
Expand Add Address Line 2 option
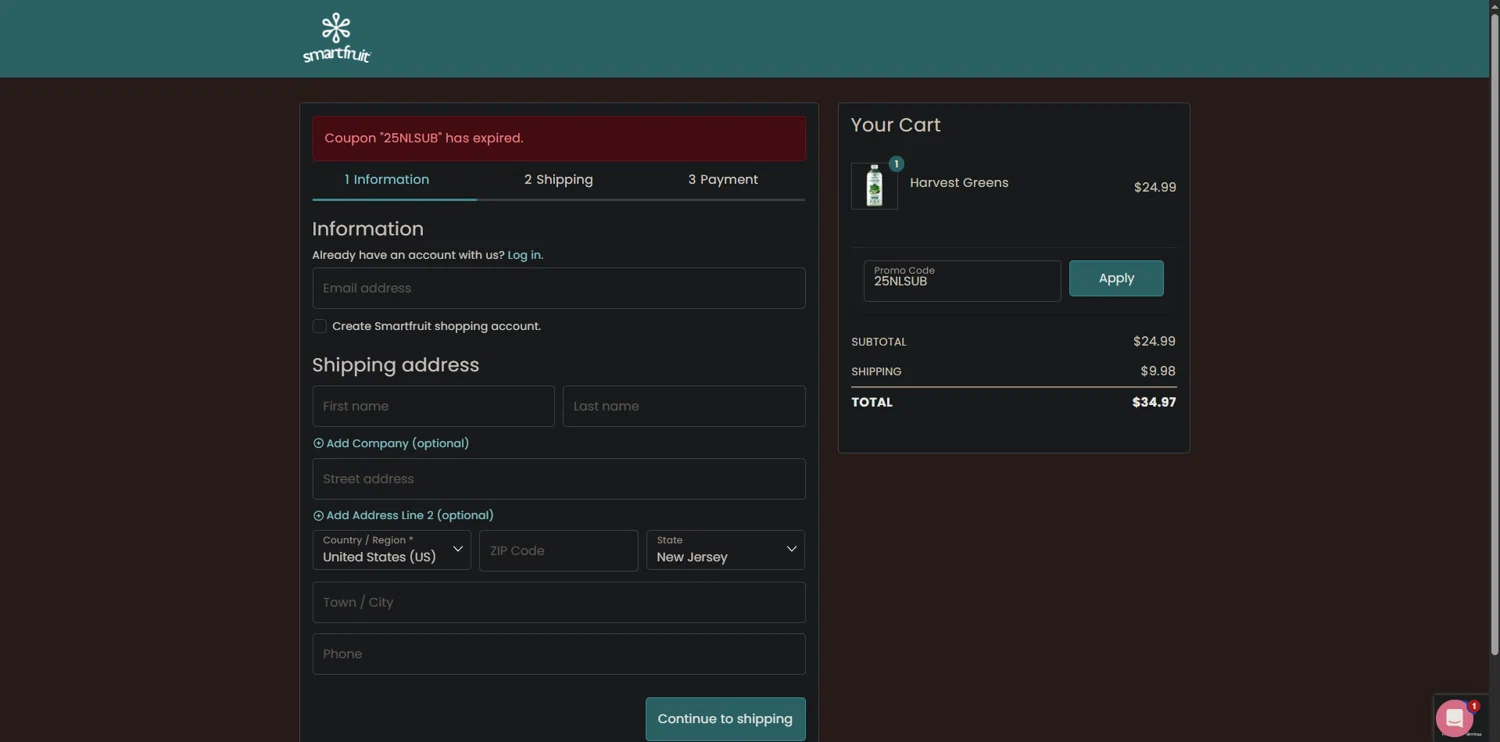(x=403, y=515)
